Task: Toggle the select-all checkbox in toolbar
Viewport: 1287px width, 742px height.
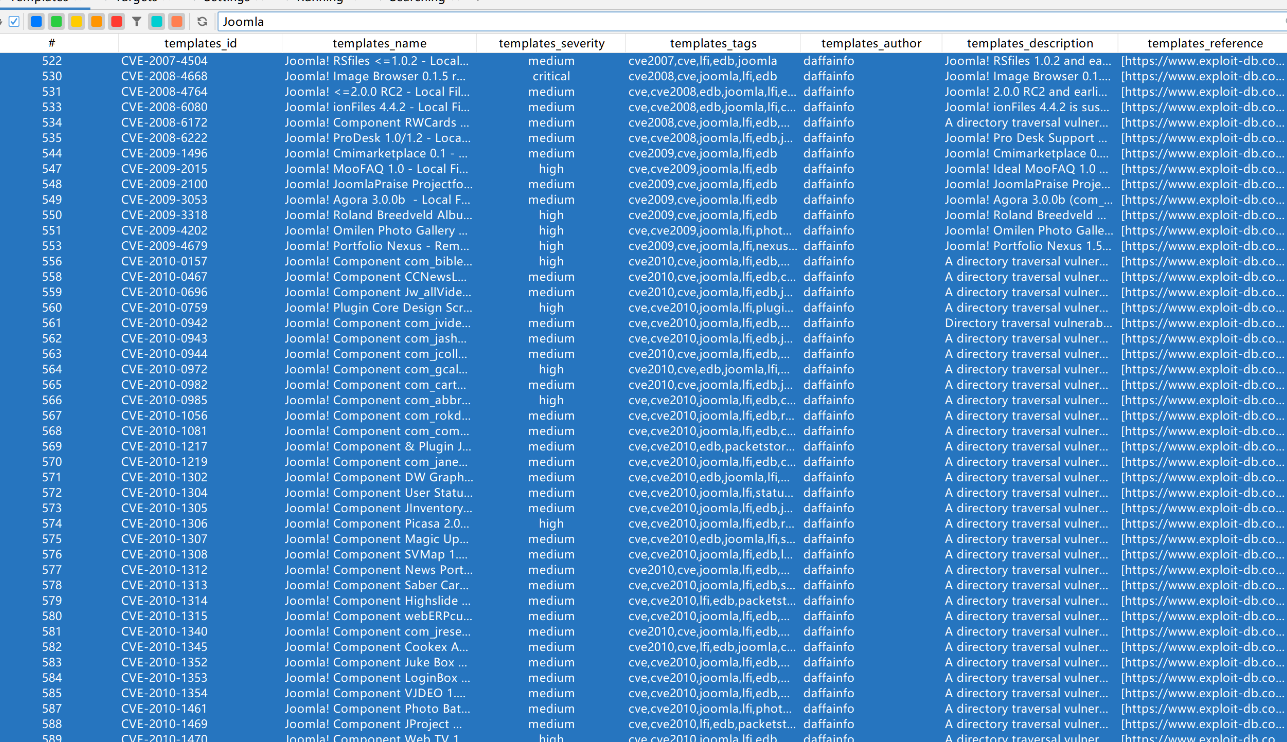Action: tap(14, 21)
